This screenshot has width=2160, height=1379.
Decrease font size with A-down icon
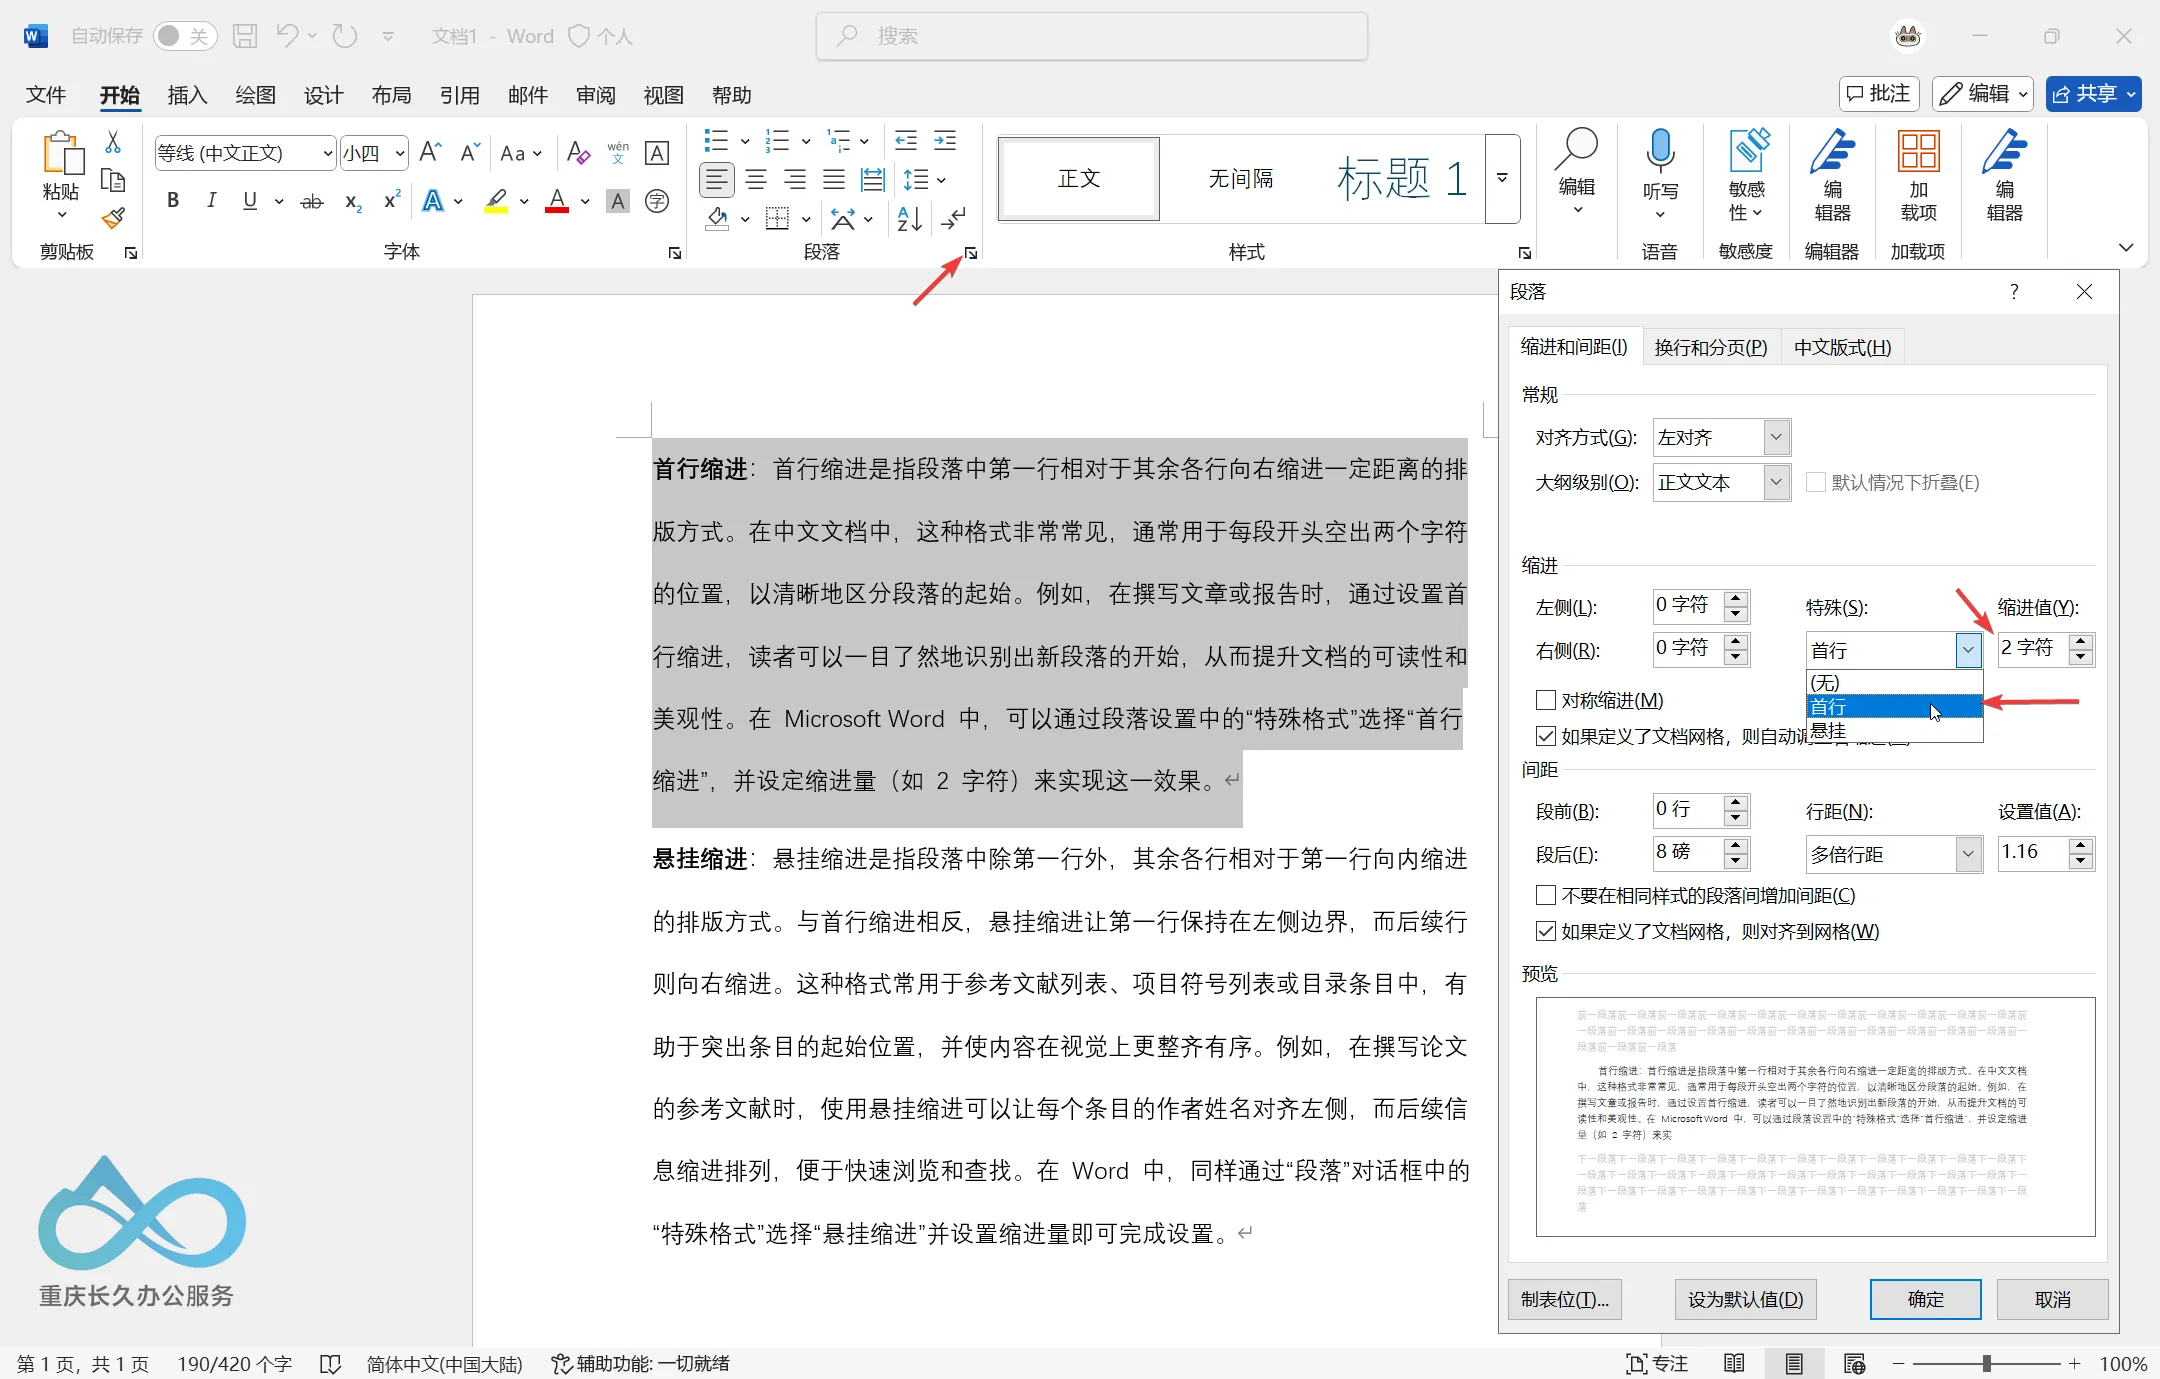point(470,152)
